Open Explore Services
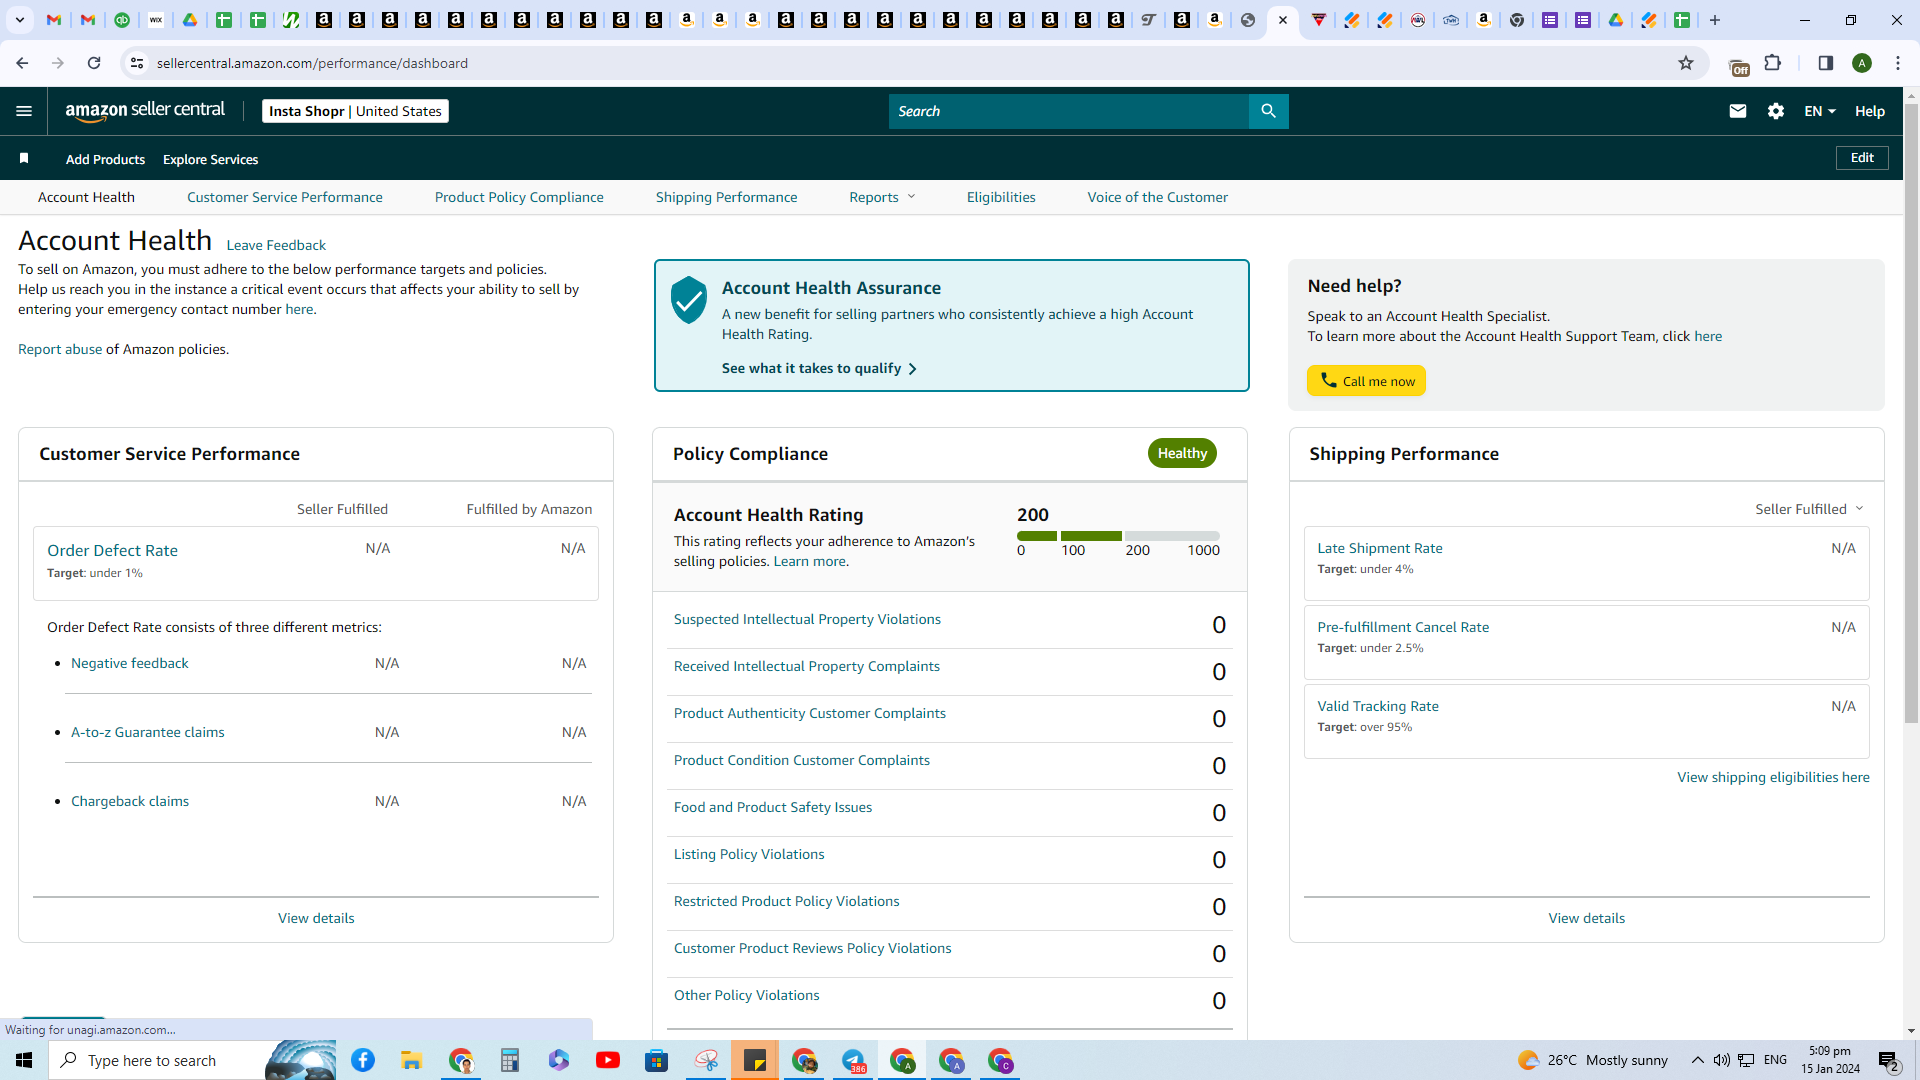Viewport: 1920px width, 1080px height. pyautogui.click(x=210, y=159)
